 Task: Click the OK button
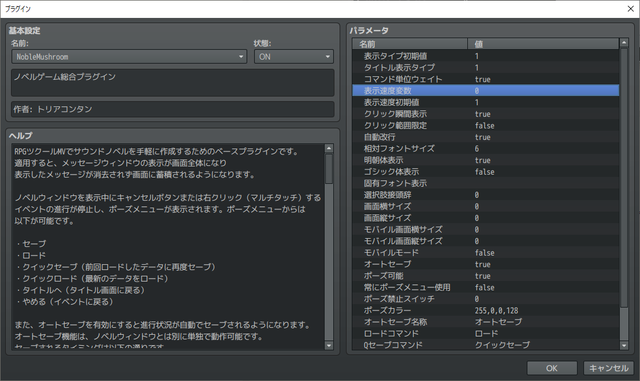point(552,368)
